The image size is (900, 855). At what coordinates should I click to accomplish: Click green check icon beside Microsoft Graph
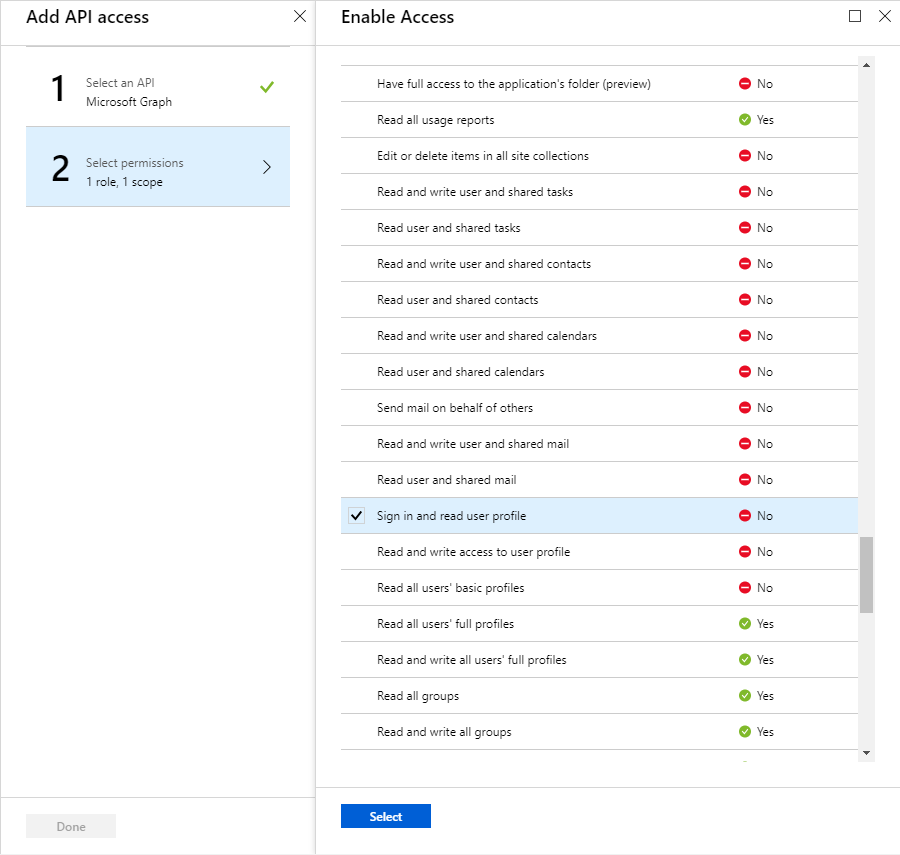tap(267, 88)
